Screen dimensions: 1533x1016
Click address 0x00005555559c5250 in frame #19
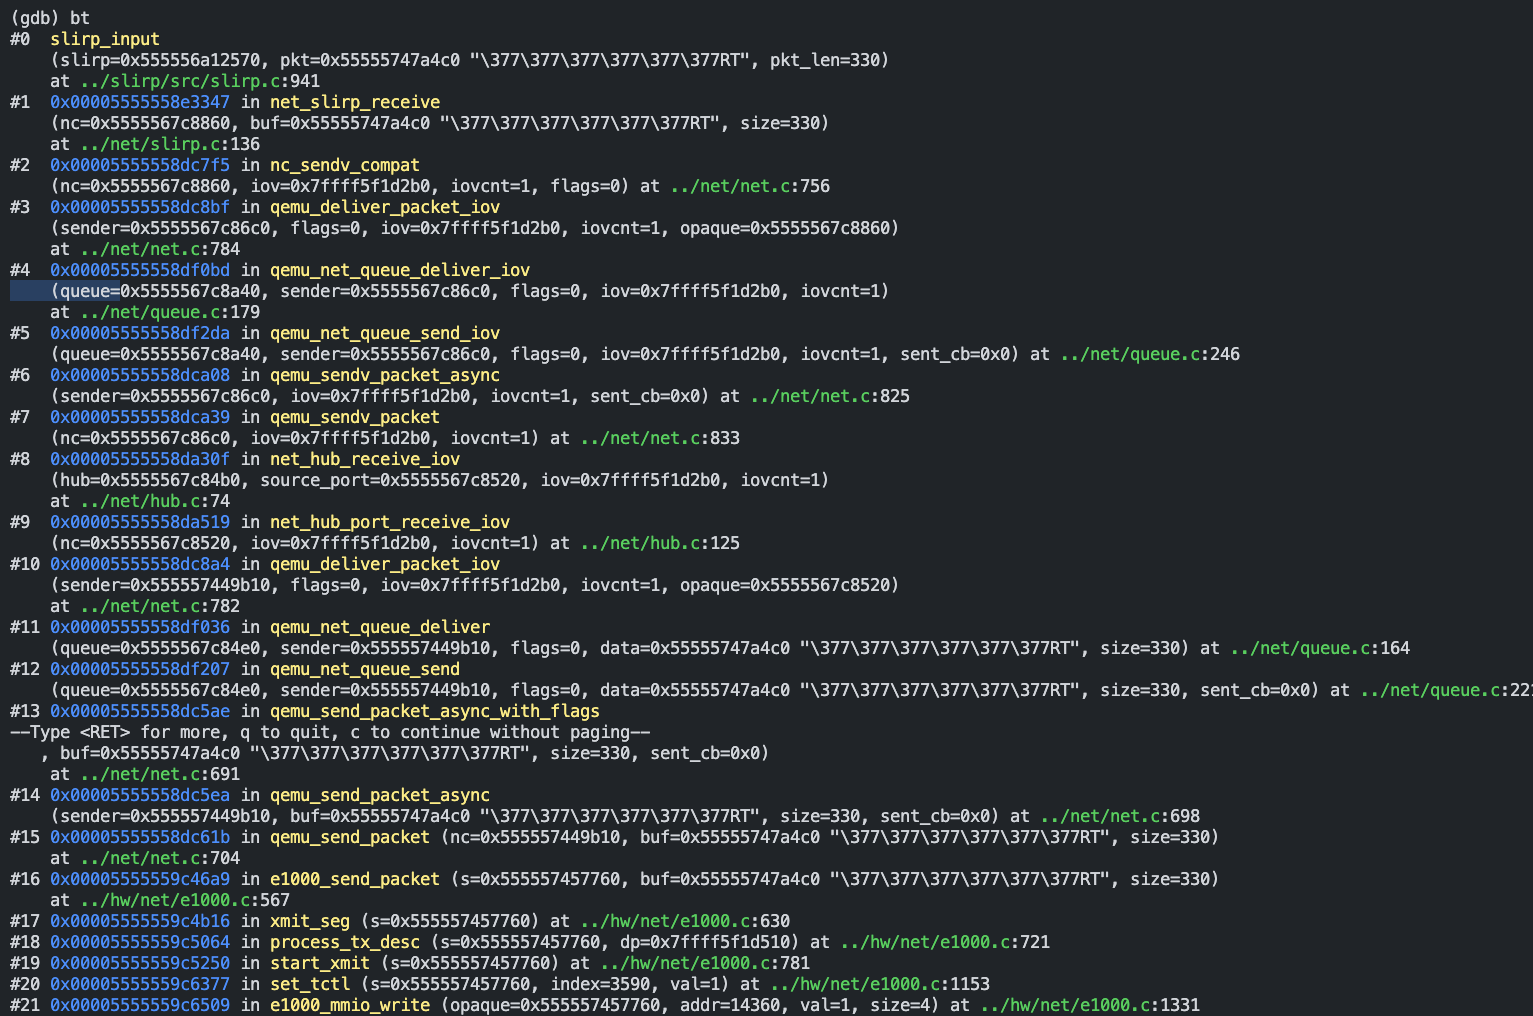pos(140,963)
